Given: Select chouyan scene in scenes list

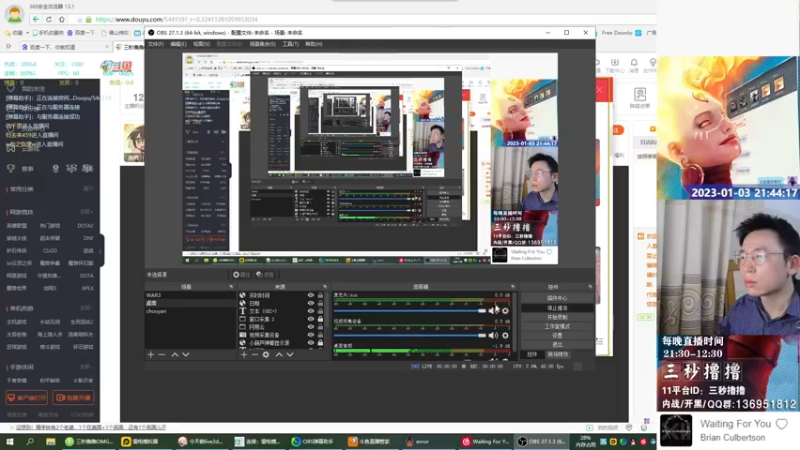Looking at the screenshot, I should point(190,311).
